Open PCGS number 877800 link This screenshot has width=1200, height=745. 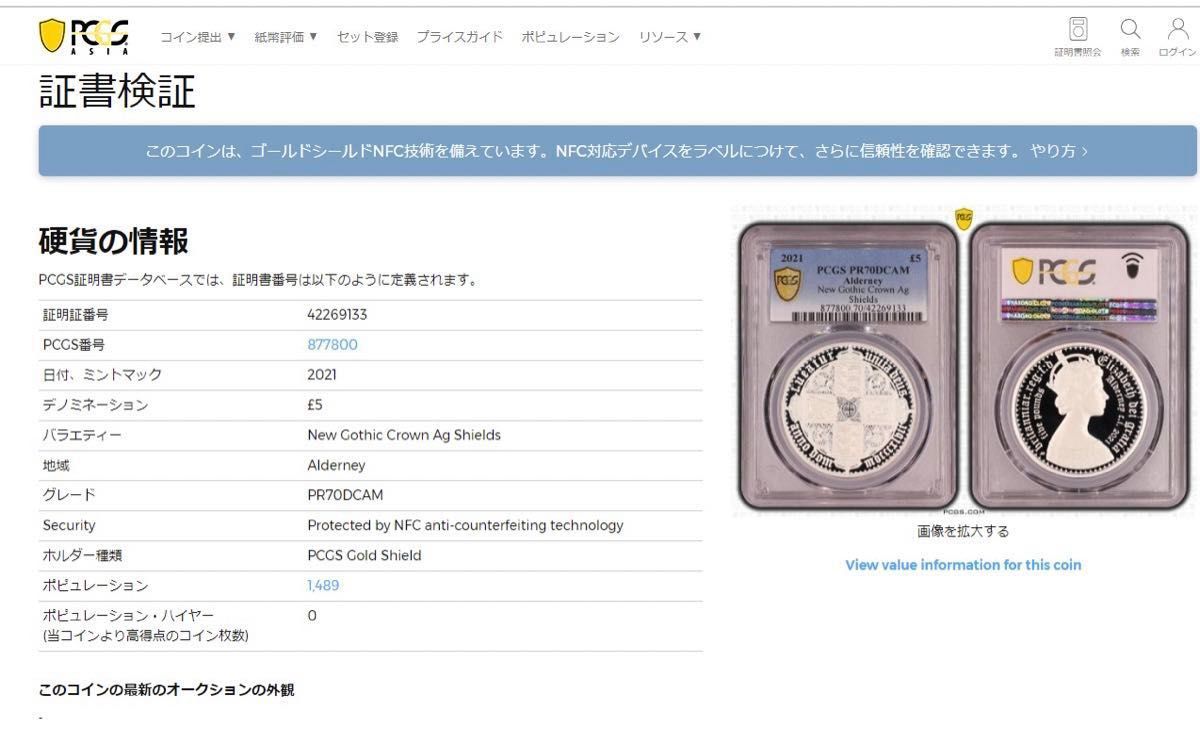tap(332, 345)
